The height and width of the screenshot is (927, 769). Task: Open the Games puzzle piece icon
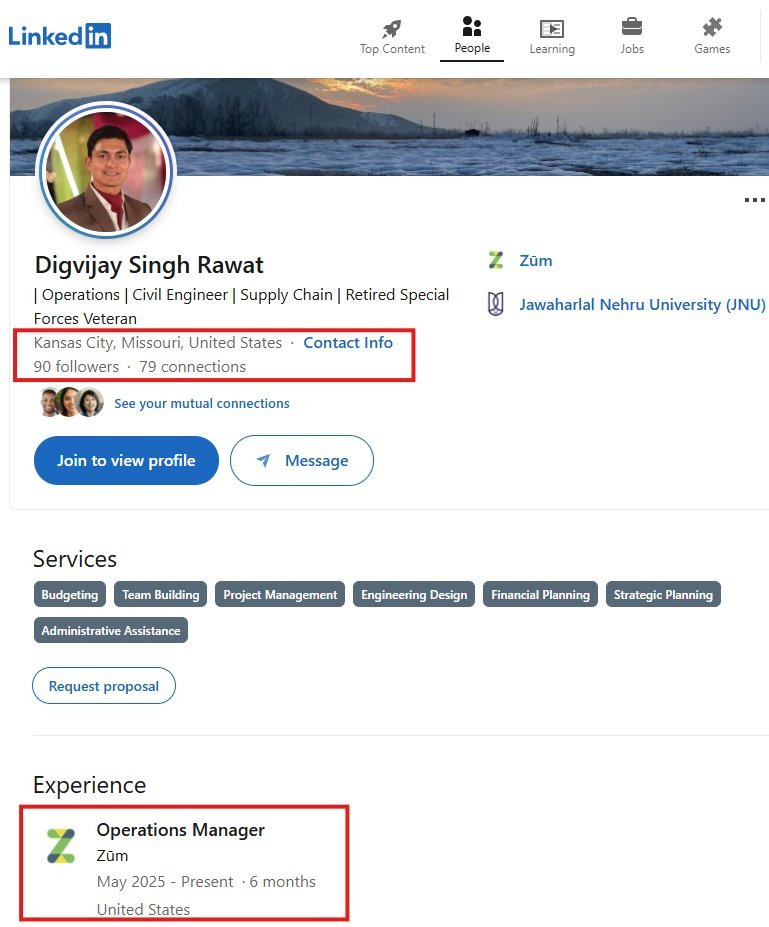click(x=712, y=27)
